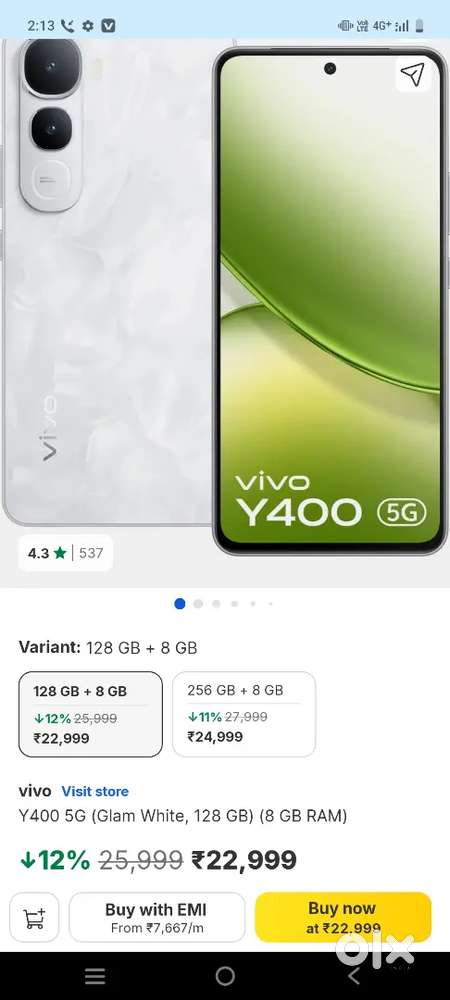
Task: Go to the third image dot
Action: (217, 603)
